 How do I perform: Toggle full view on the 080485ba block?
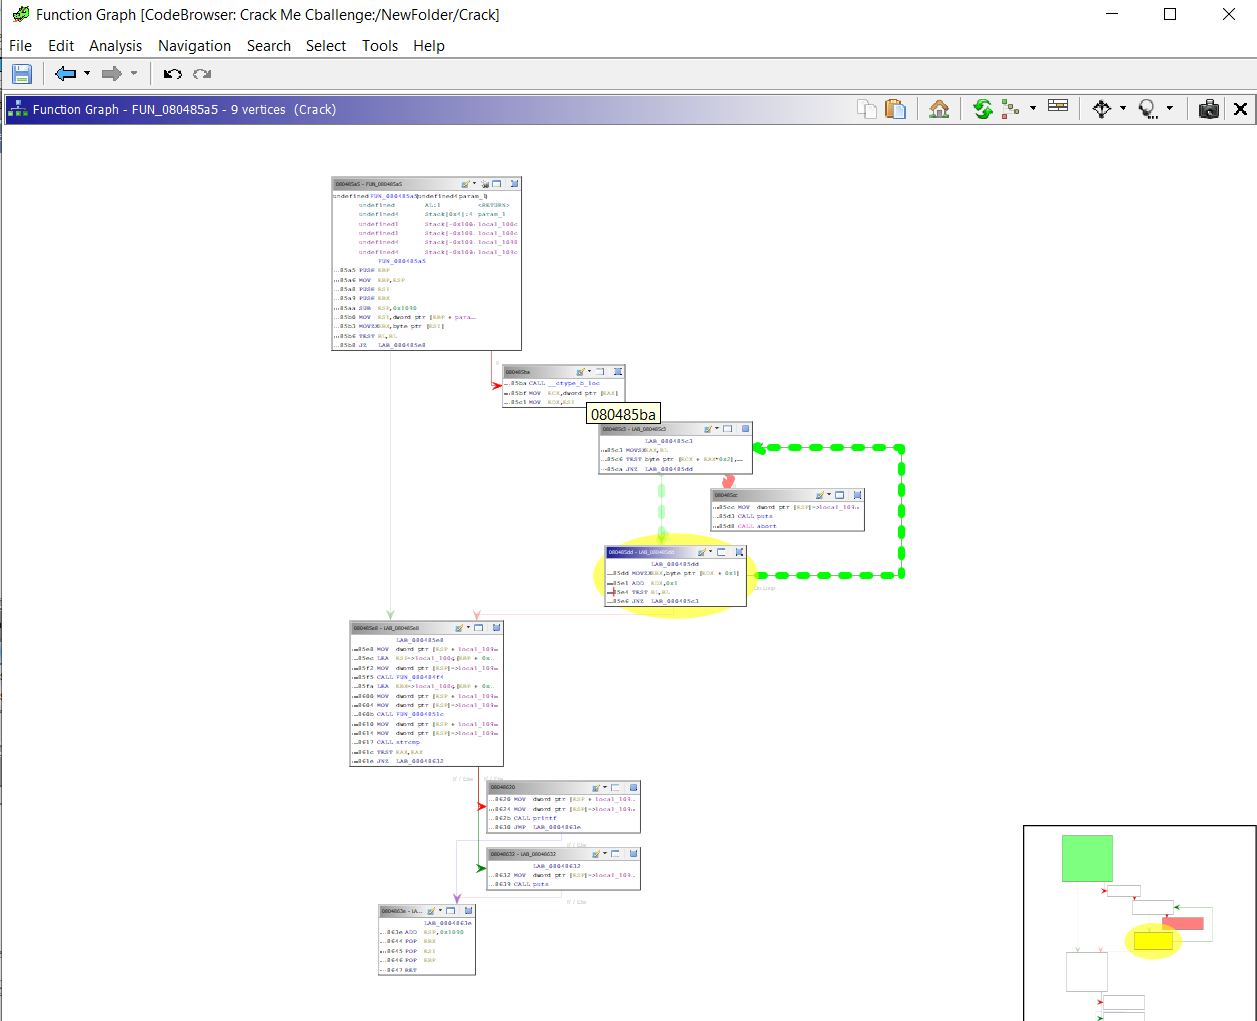click(x=600, y=372)
